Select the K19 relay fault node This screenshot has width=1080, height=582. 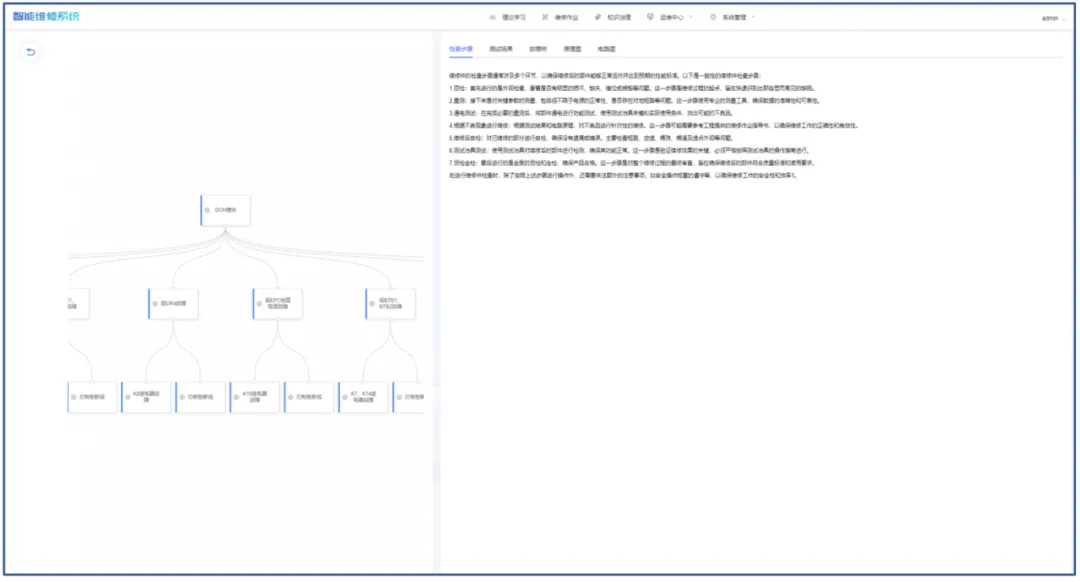click(x=254, y=397)
